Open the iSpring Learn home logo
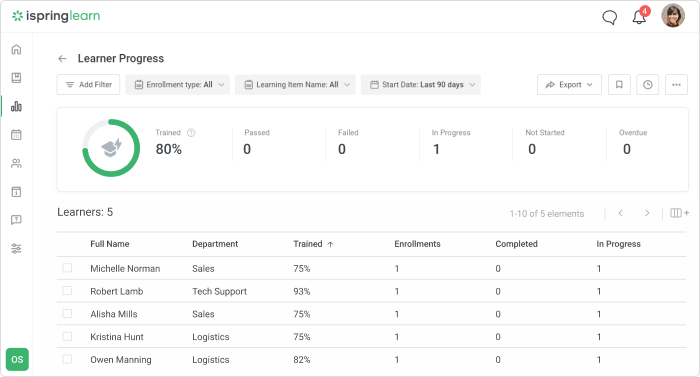This screenshot has height=377, width=700. click(56, 16)
